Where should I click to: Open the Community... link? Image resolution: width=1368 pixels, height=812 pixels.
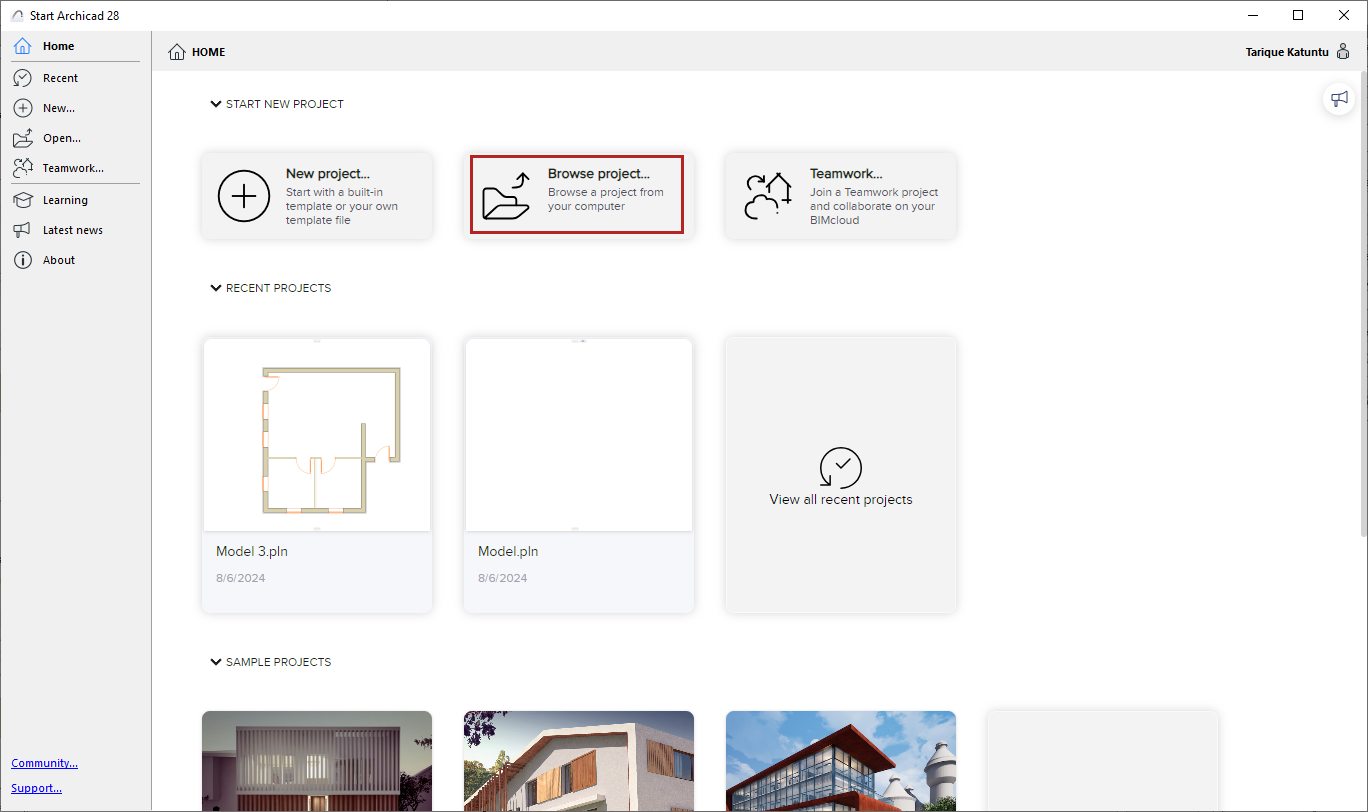tap(45, 763)
